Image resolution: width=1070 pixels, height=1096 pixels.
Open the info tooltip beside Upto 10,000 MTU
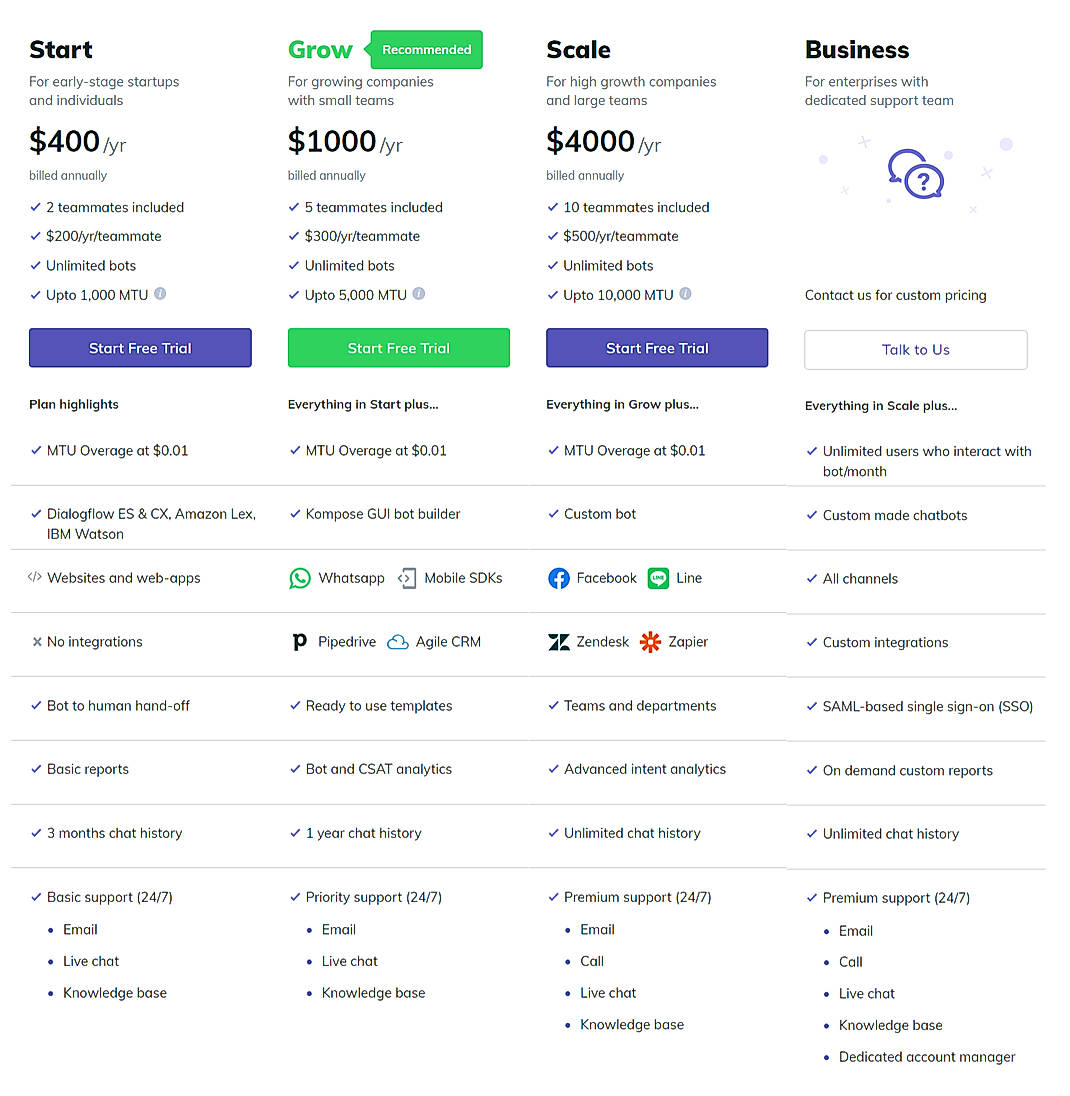pyautogui.click(x=685, y=293)
